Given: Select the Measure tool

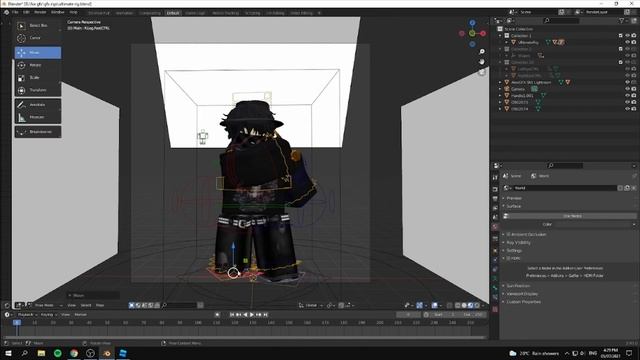Looking at the screenshot, I should (38, 117).
